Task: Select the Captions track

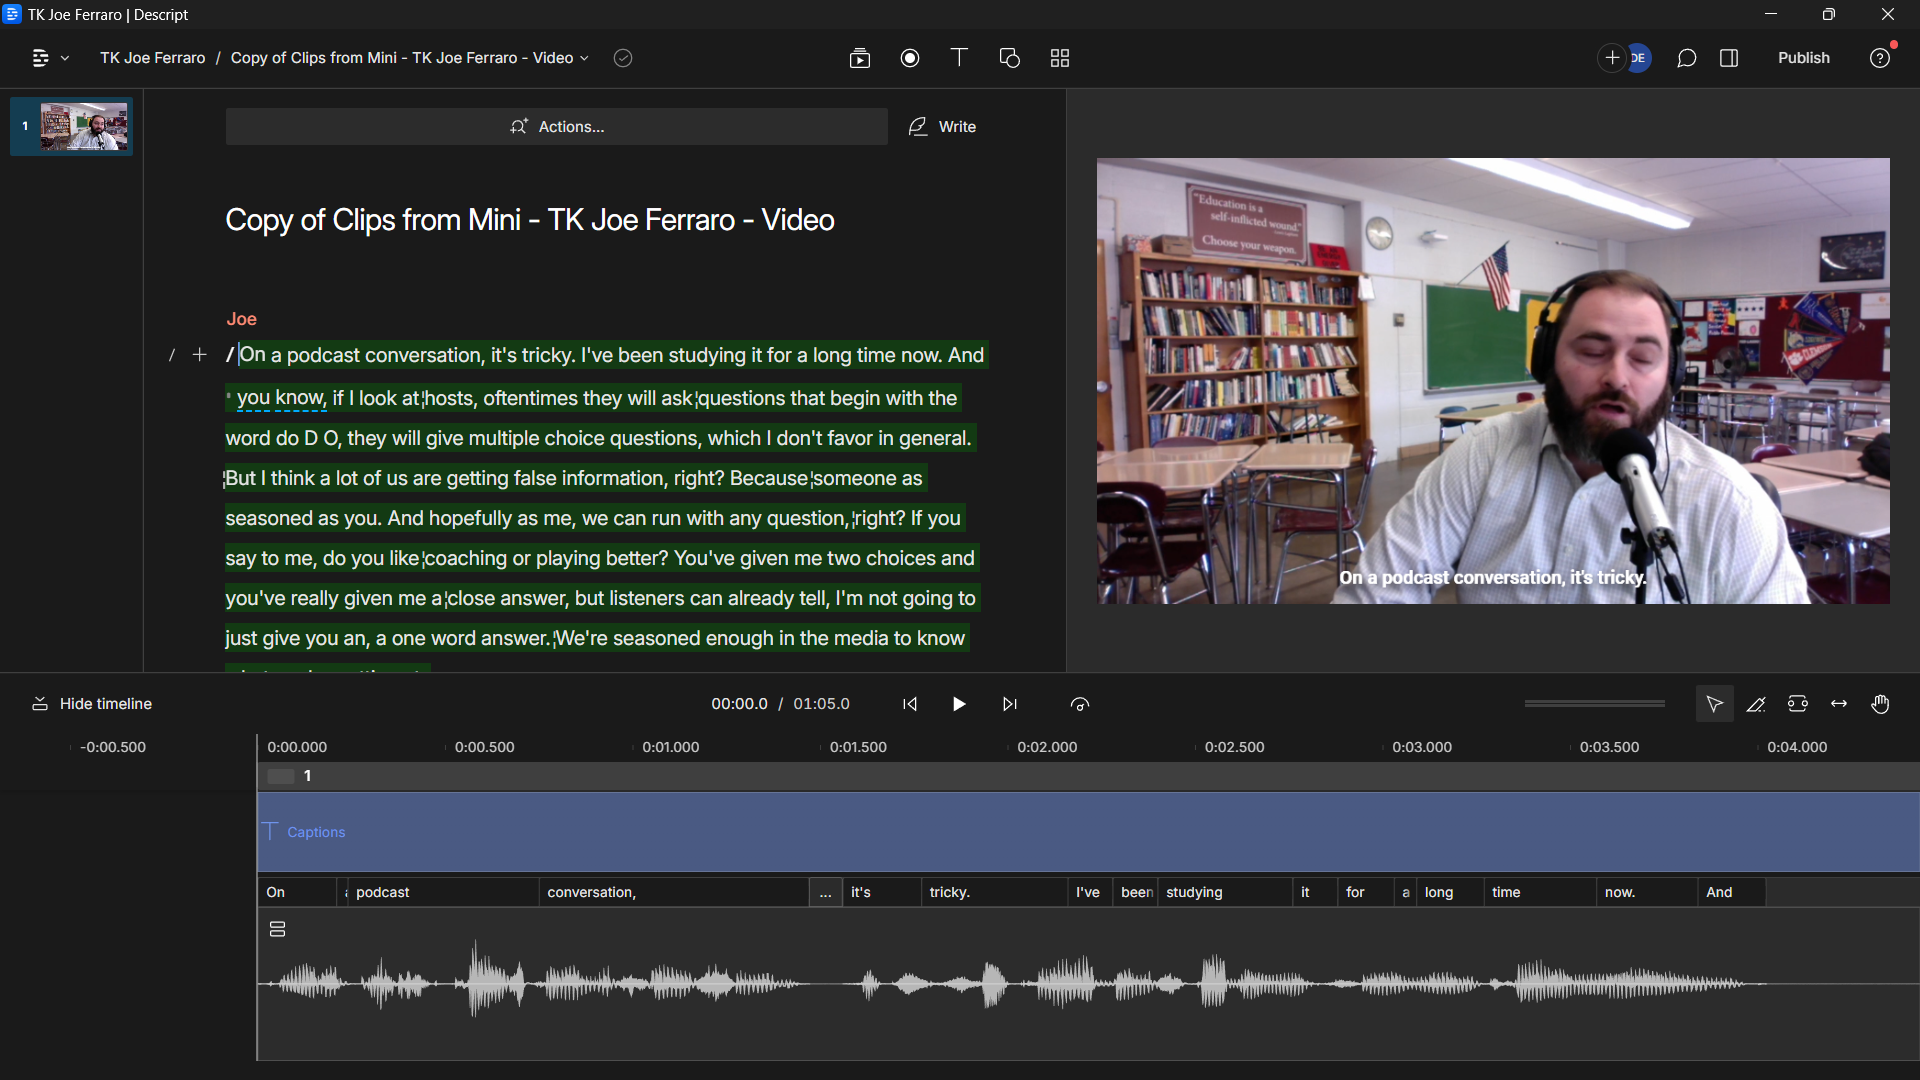Action: (1088, 832)
